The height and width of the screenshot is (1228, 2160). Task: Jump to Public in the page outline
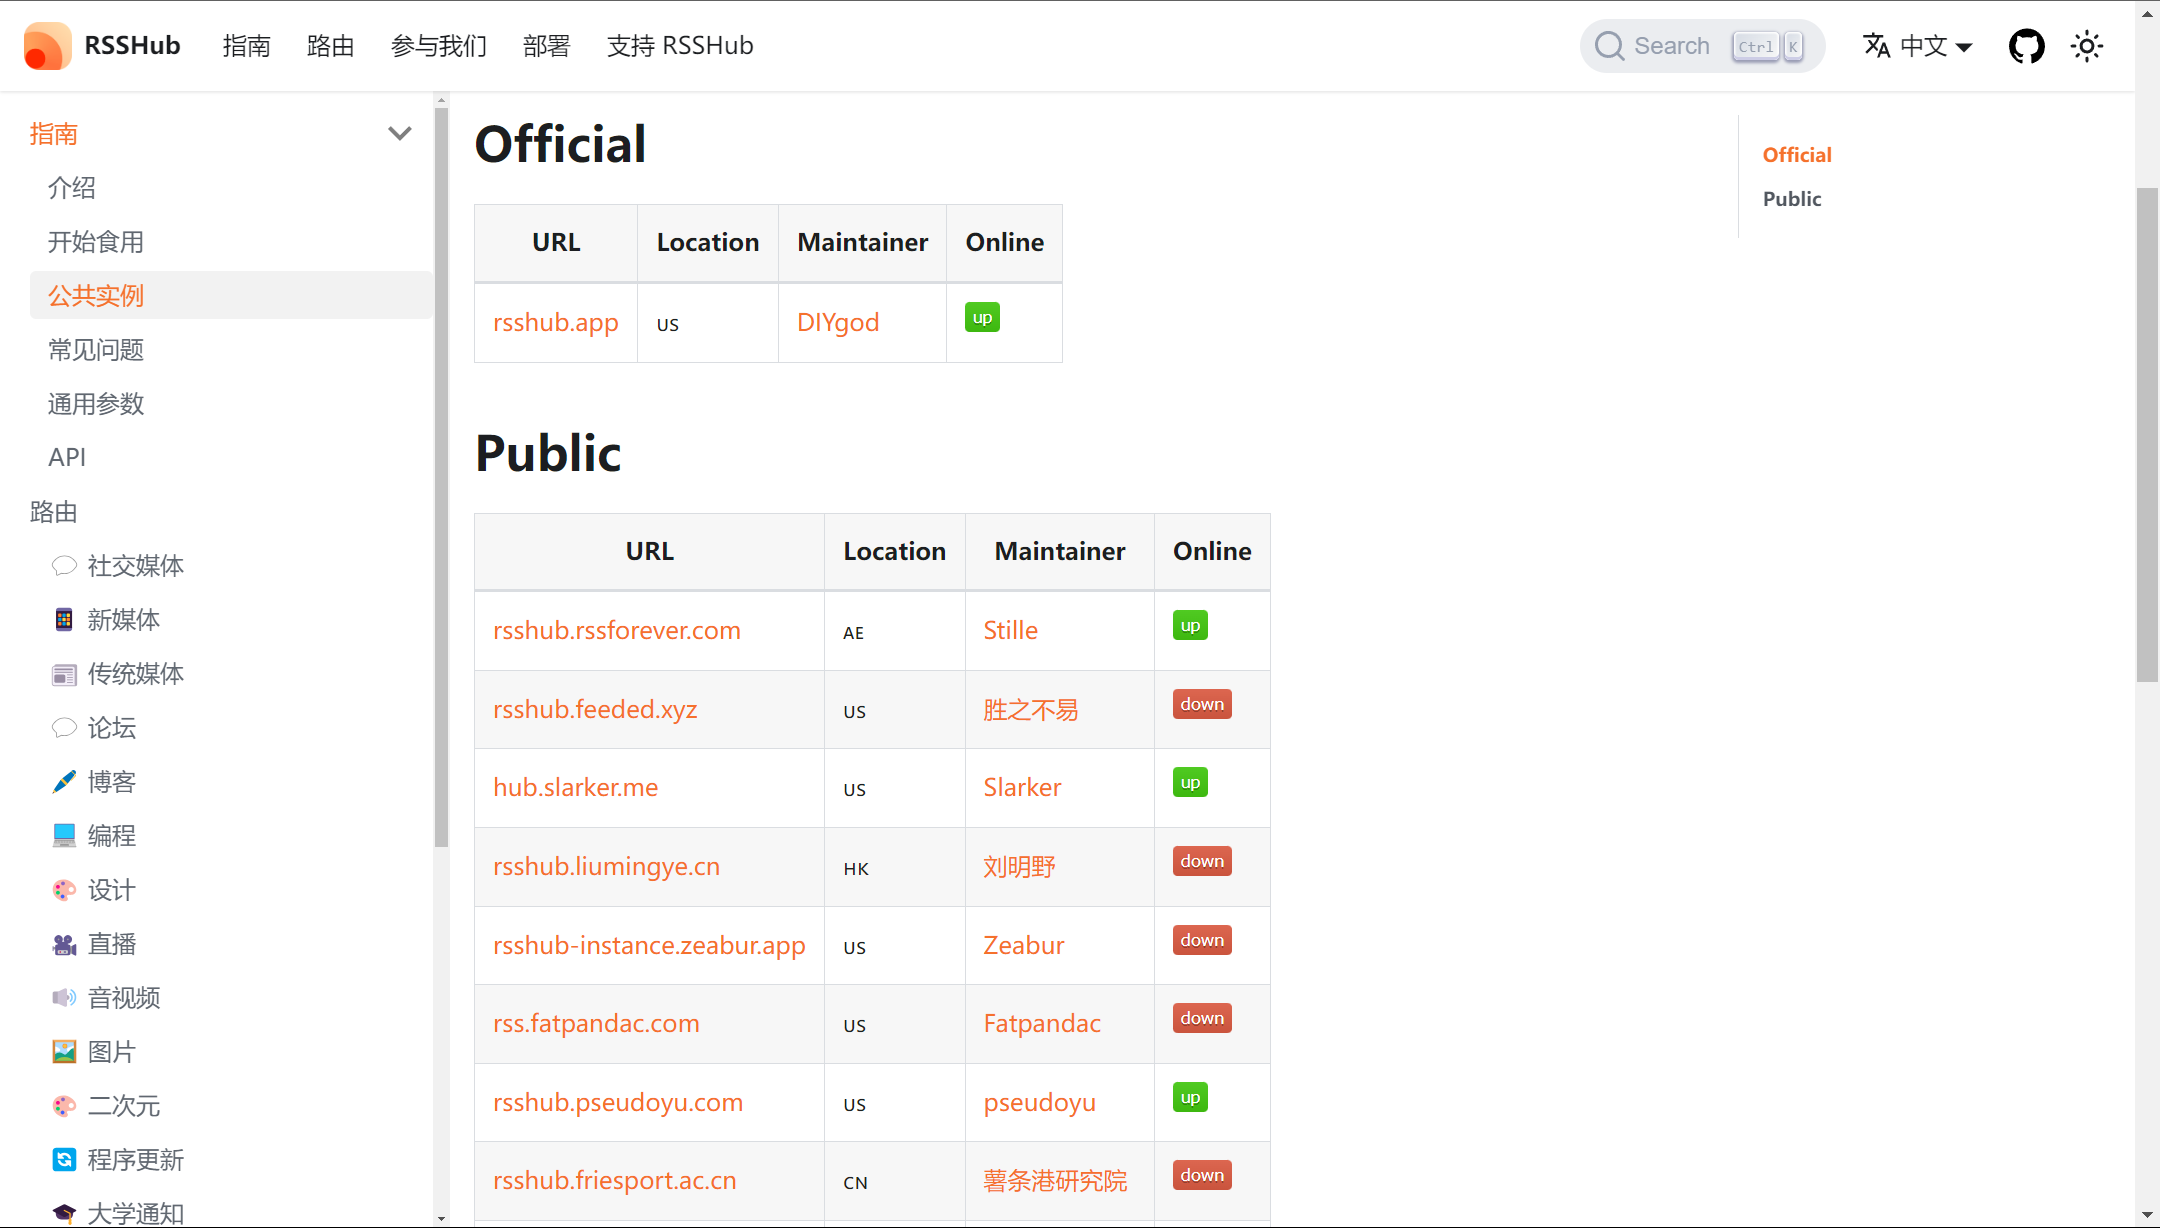tap(1792, 199)
